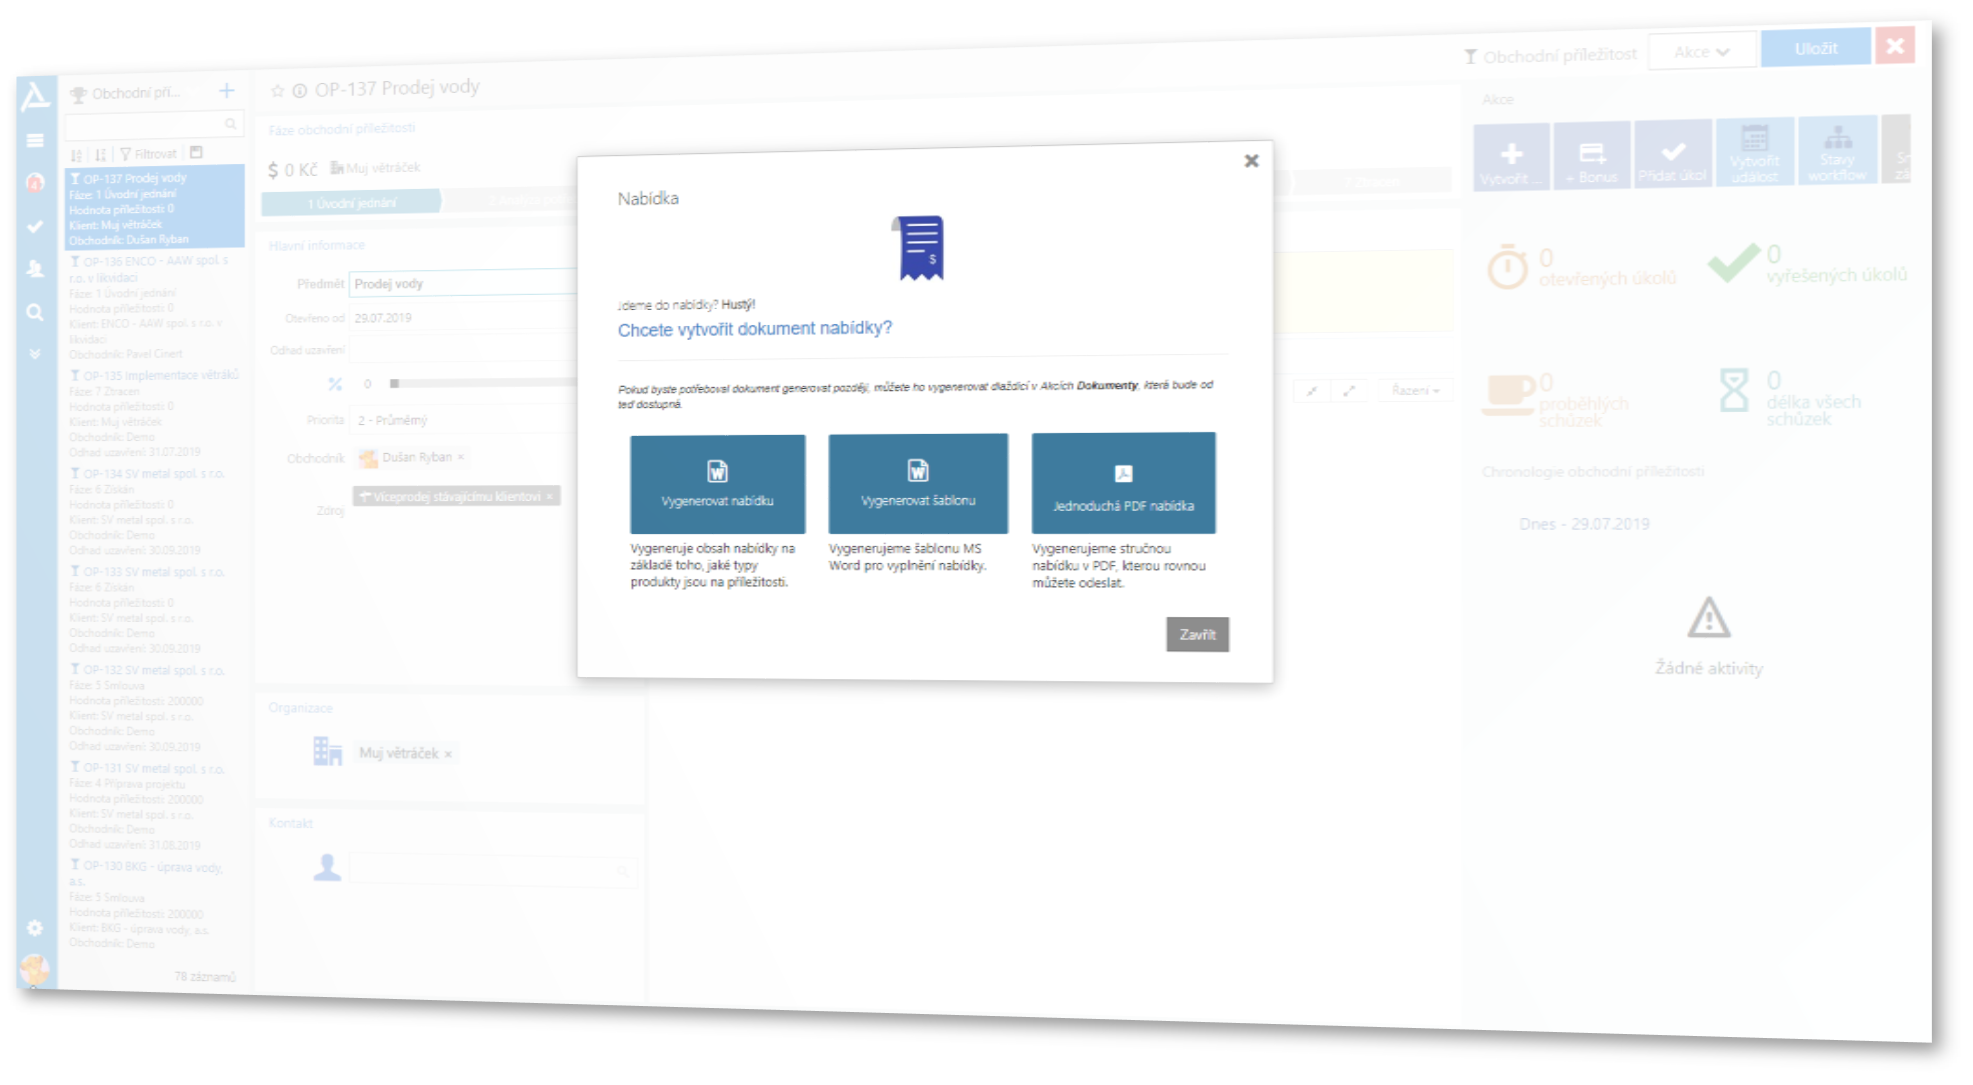1973x1085 pixels.
Task: Select OP-134 SV metal list item
Action: click(x=155, y=511)
